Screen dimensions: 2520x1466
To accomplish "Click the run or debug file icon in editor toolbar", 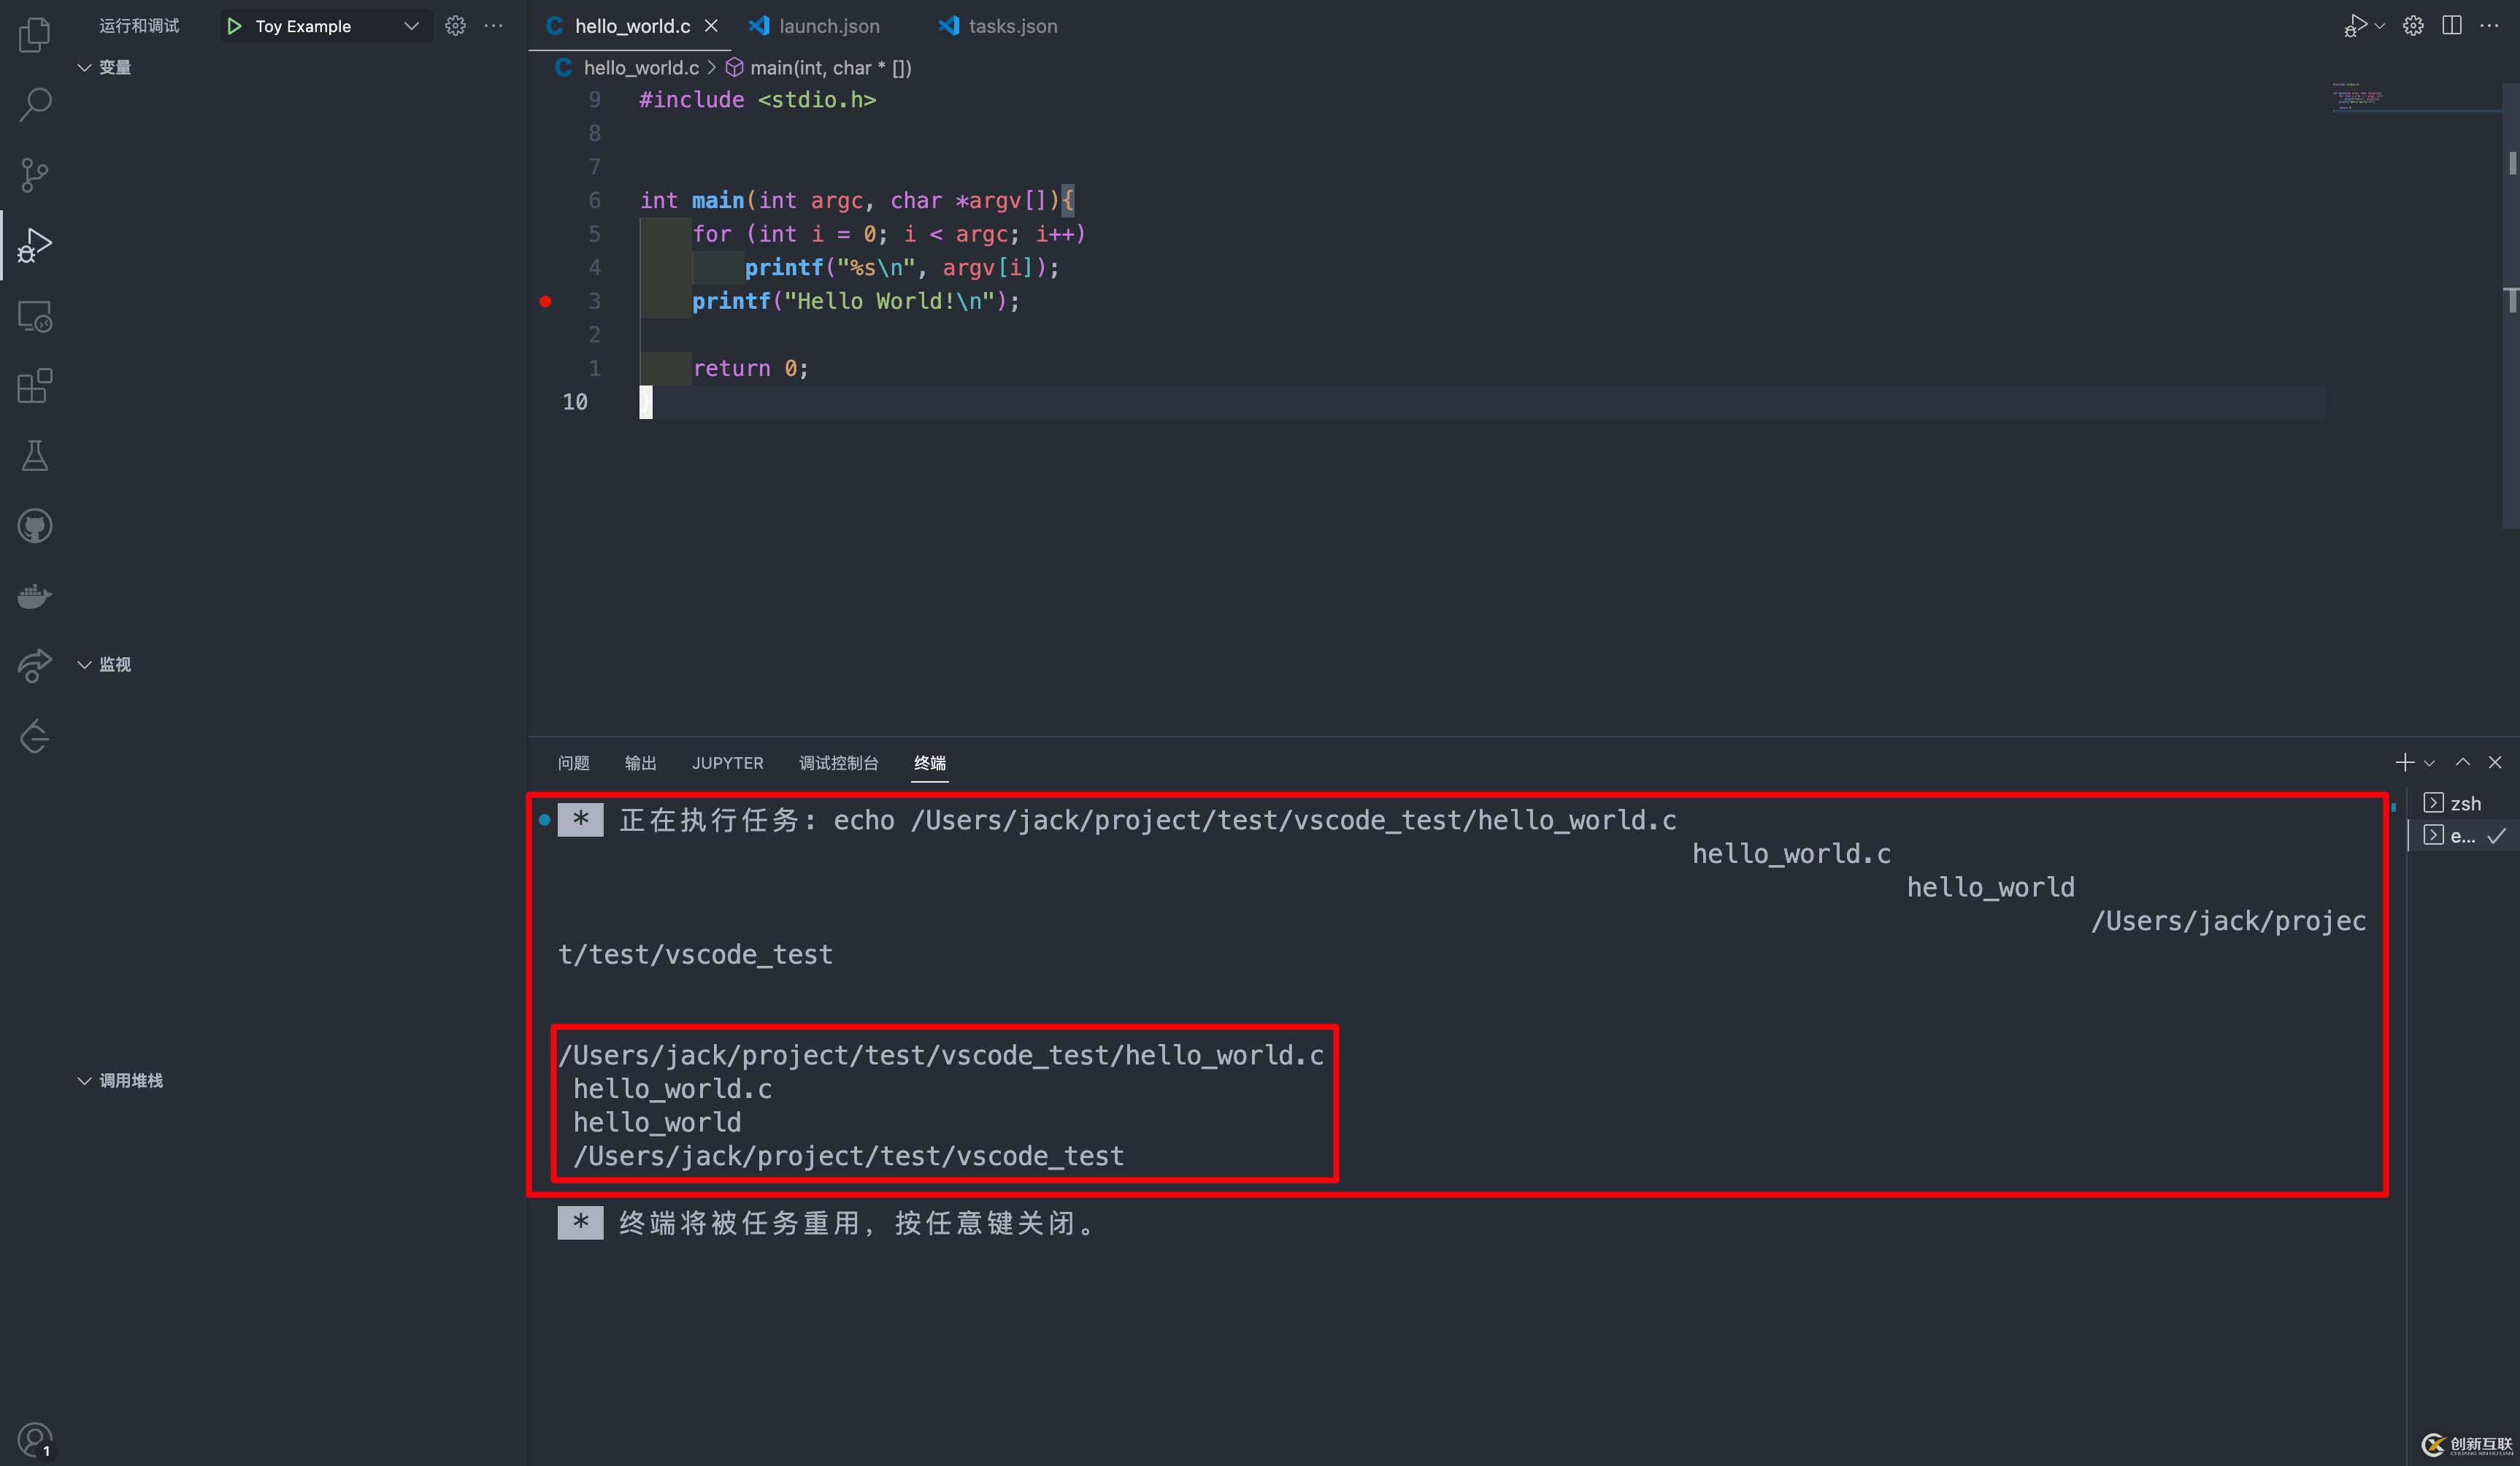I will 2355,26.
